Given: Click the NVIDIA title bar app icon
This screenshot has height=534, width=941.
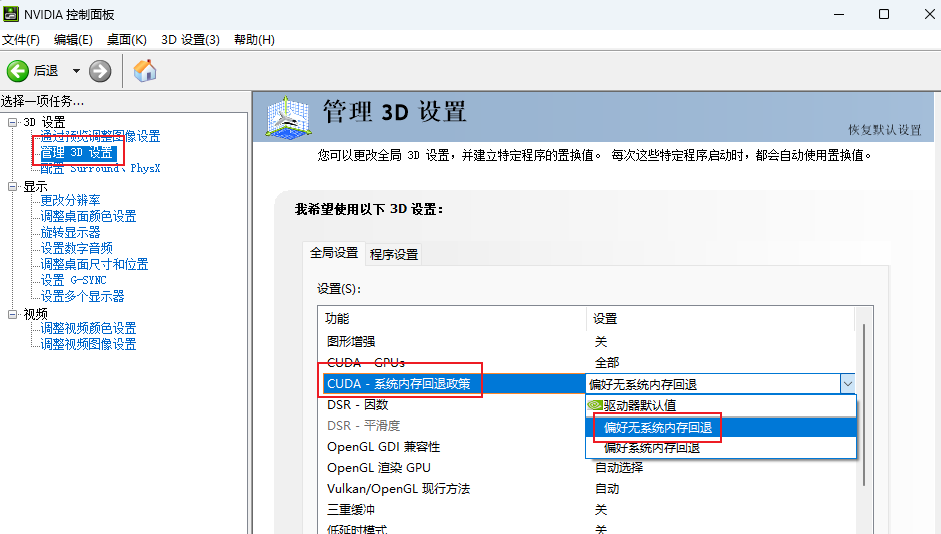Looking at the screenshot, I should pos(11,14).
